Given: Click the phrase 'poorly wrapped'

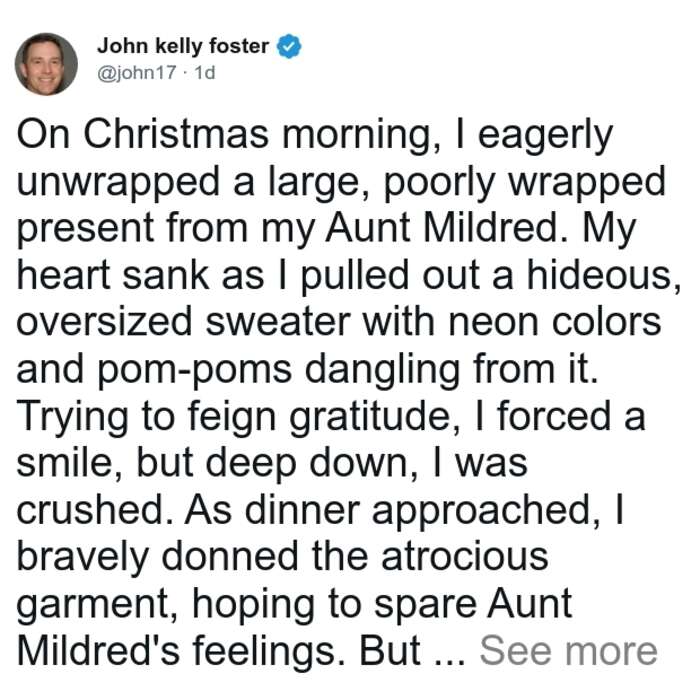Looking at the screenshot, I should pos(525,183).
